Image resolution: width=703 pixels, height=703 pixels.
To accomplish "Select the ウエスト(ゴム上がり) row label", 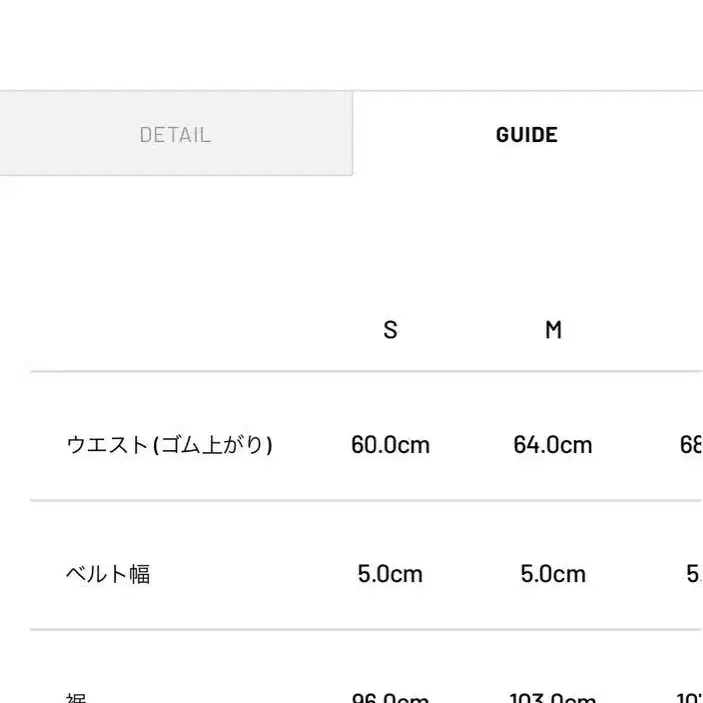I will coord(169,445).
